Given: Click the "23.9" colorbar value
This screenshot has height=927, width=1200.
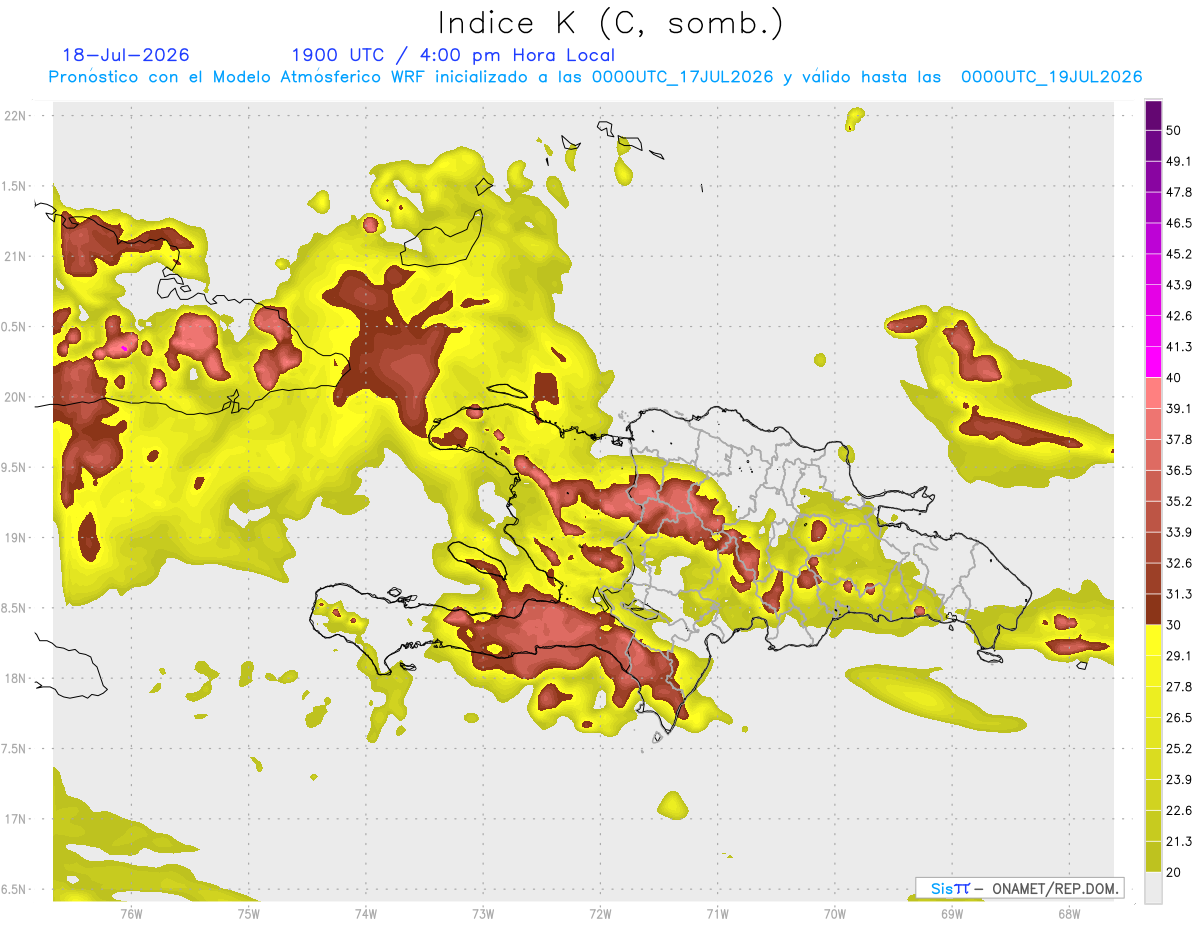Looking at the screenshot, I should tap(1179, 780).
